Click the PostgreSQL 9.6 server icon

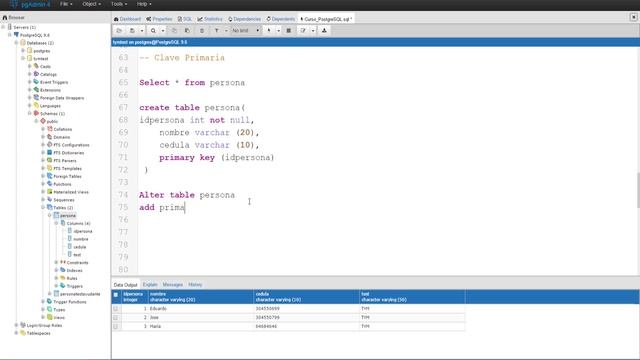pyautogui.click(x=16, y=35)
